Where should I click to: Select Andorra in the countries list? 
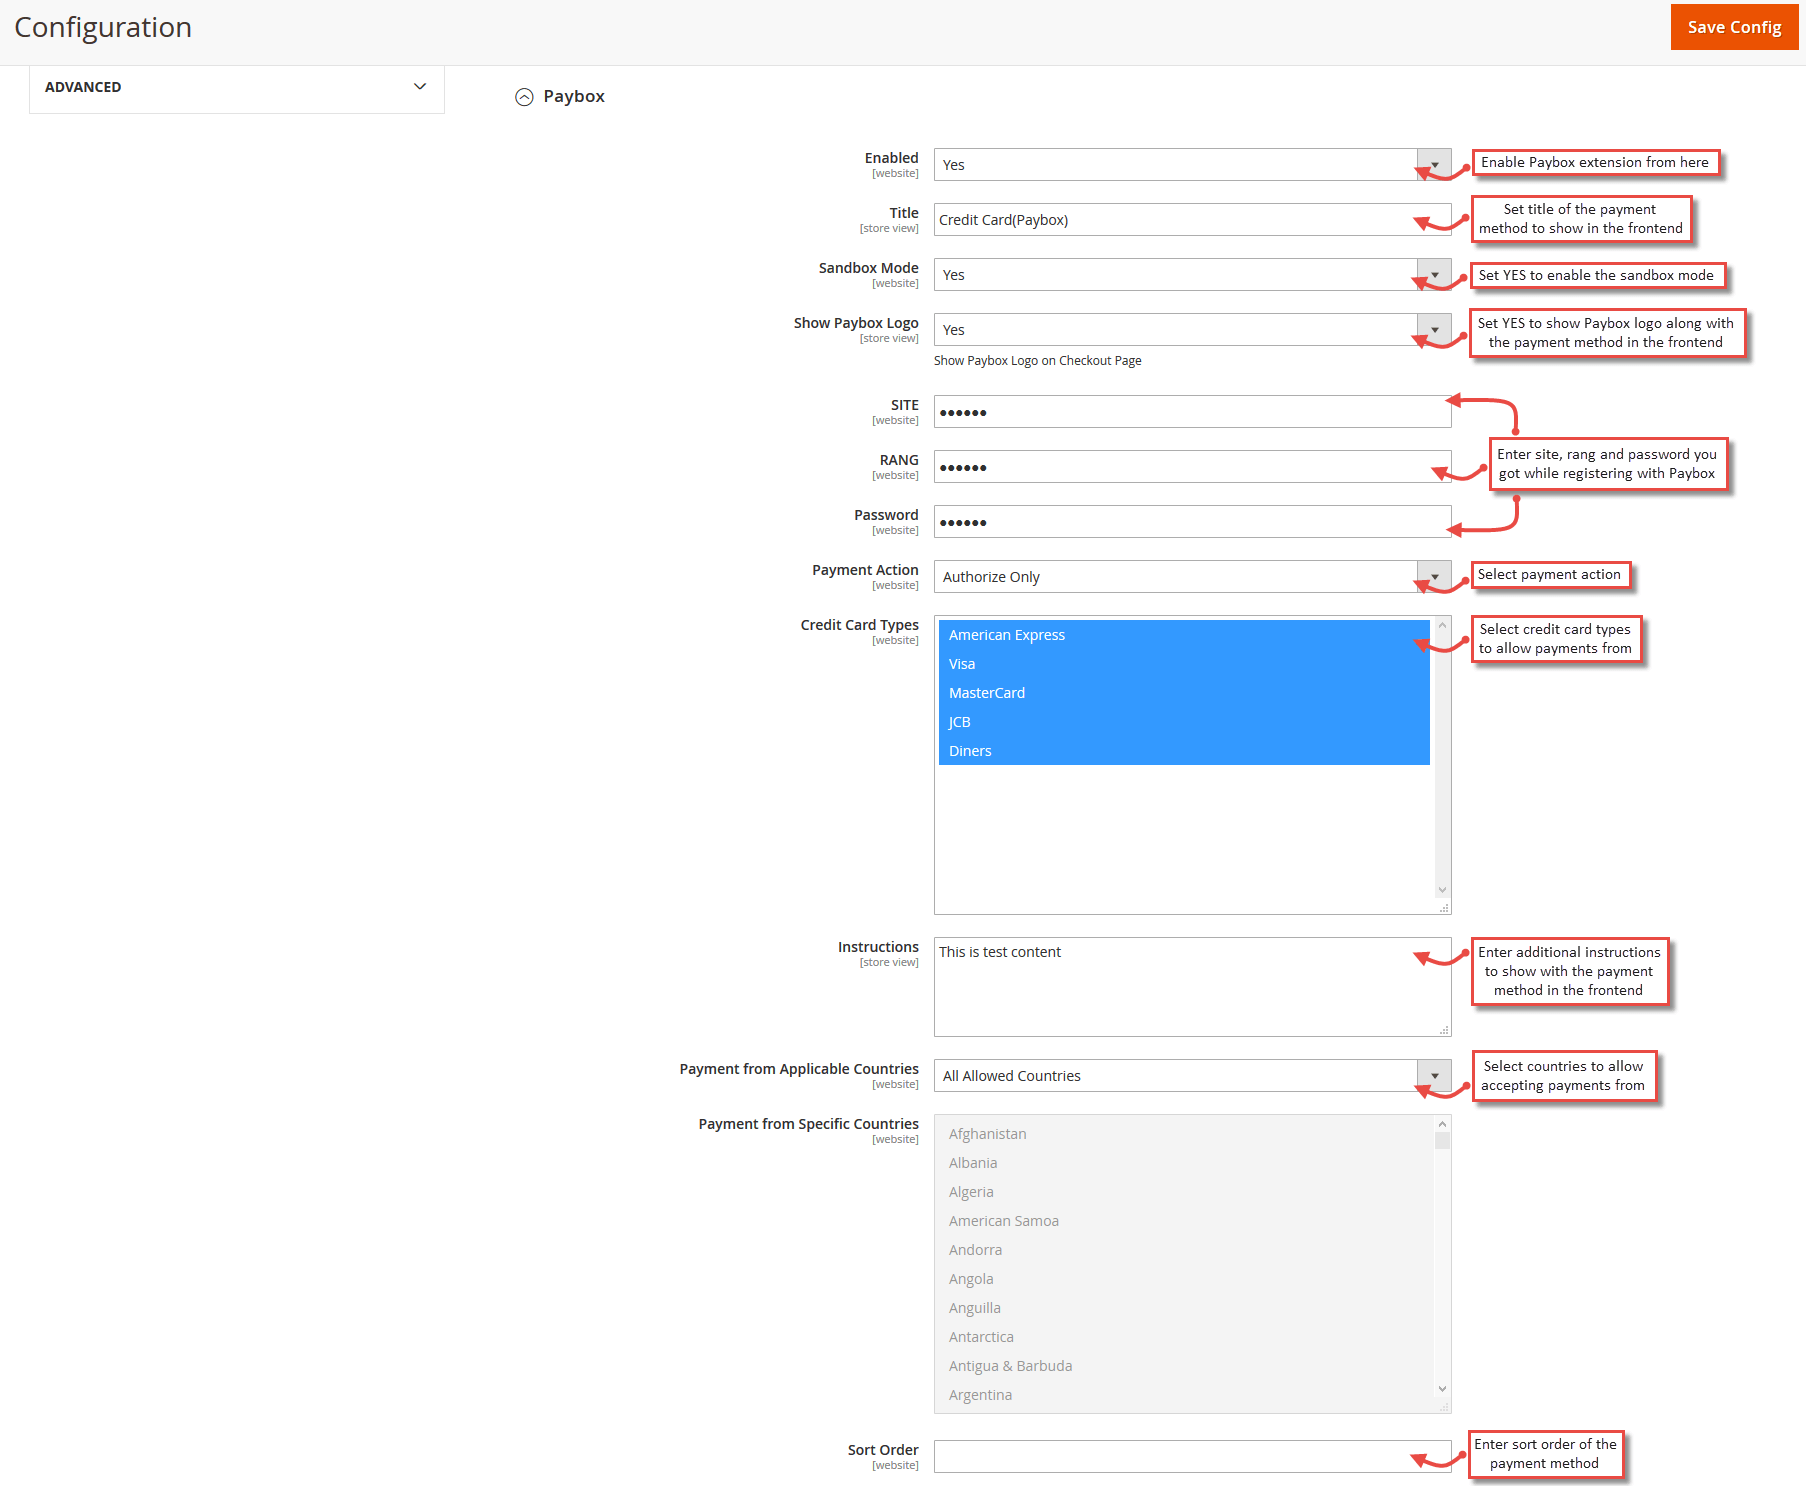(x=1184, y=1250)
